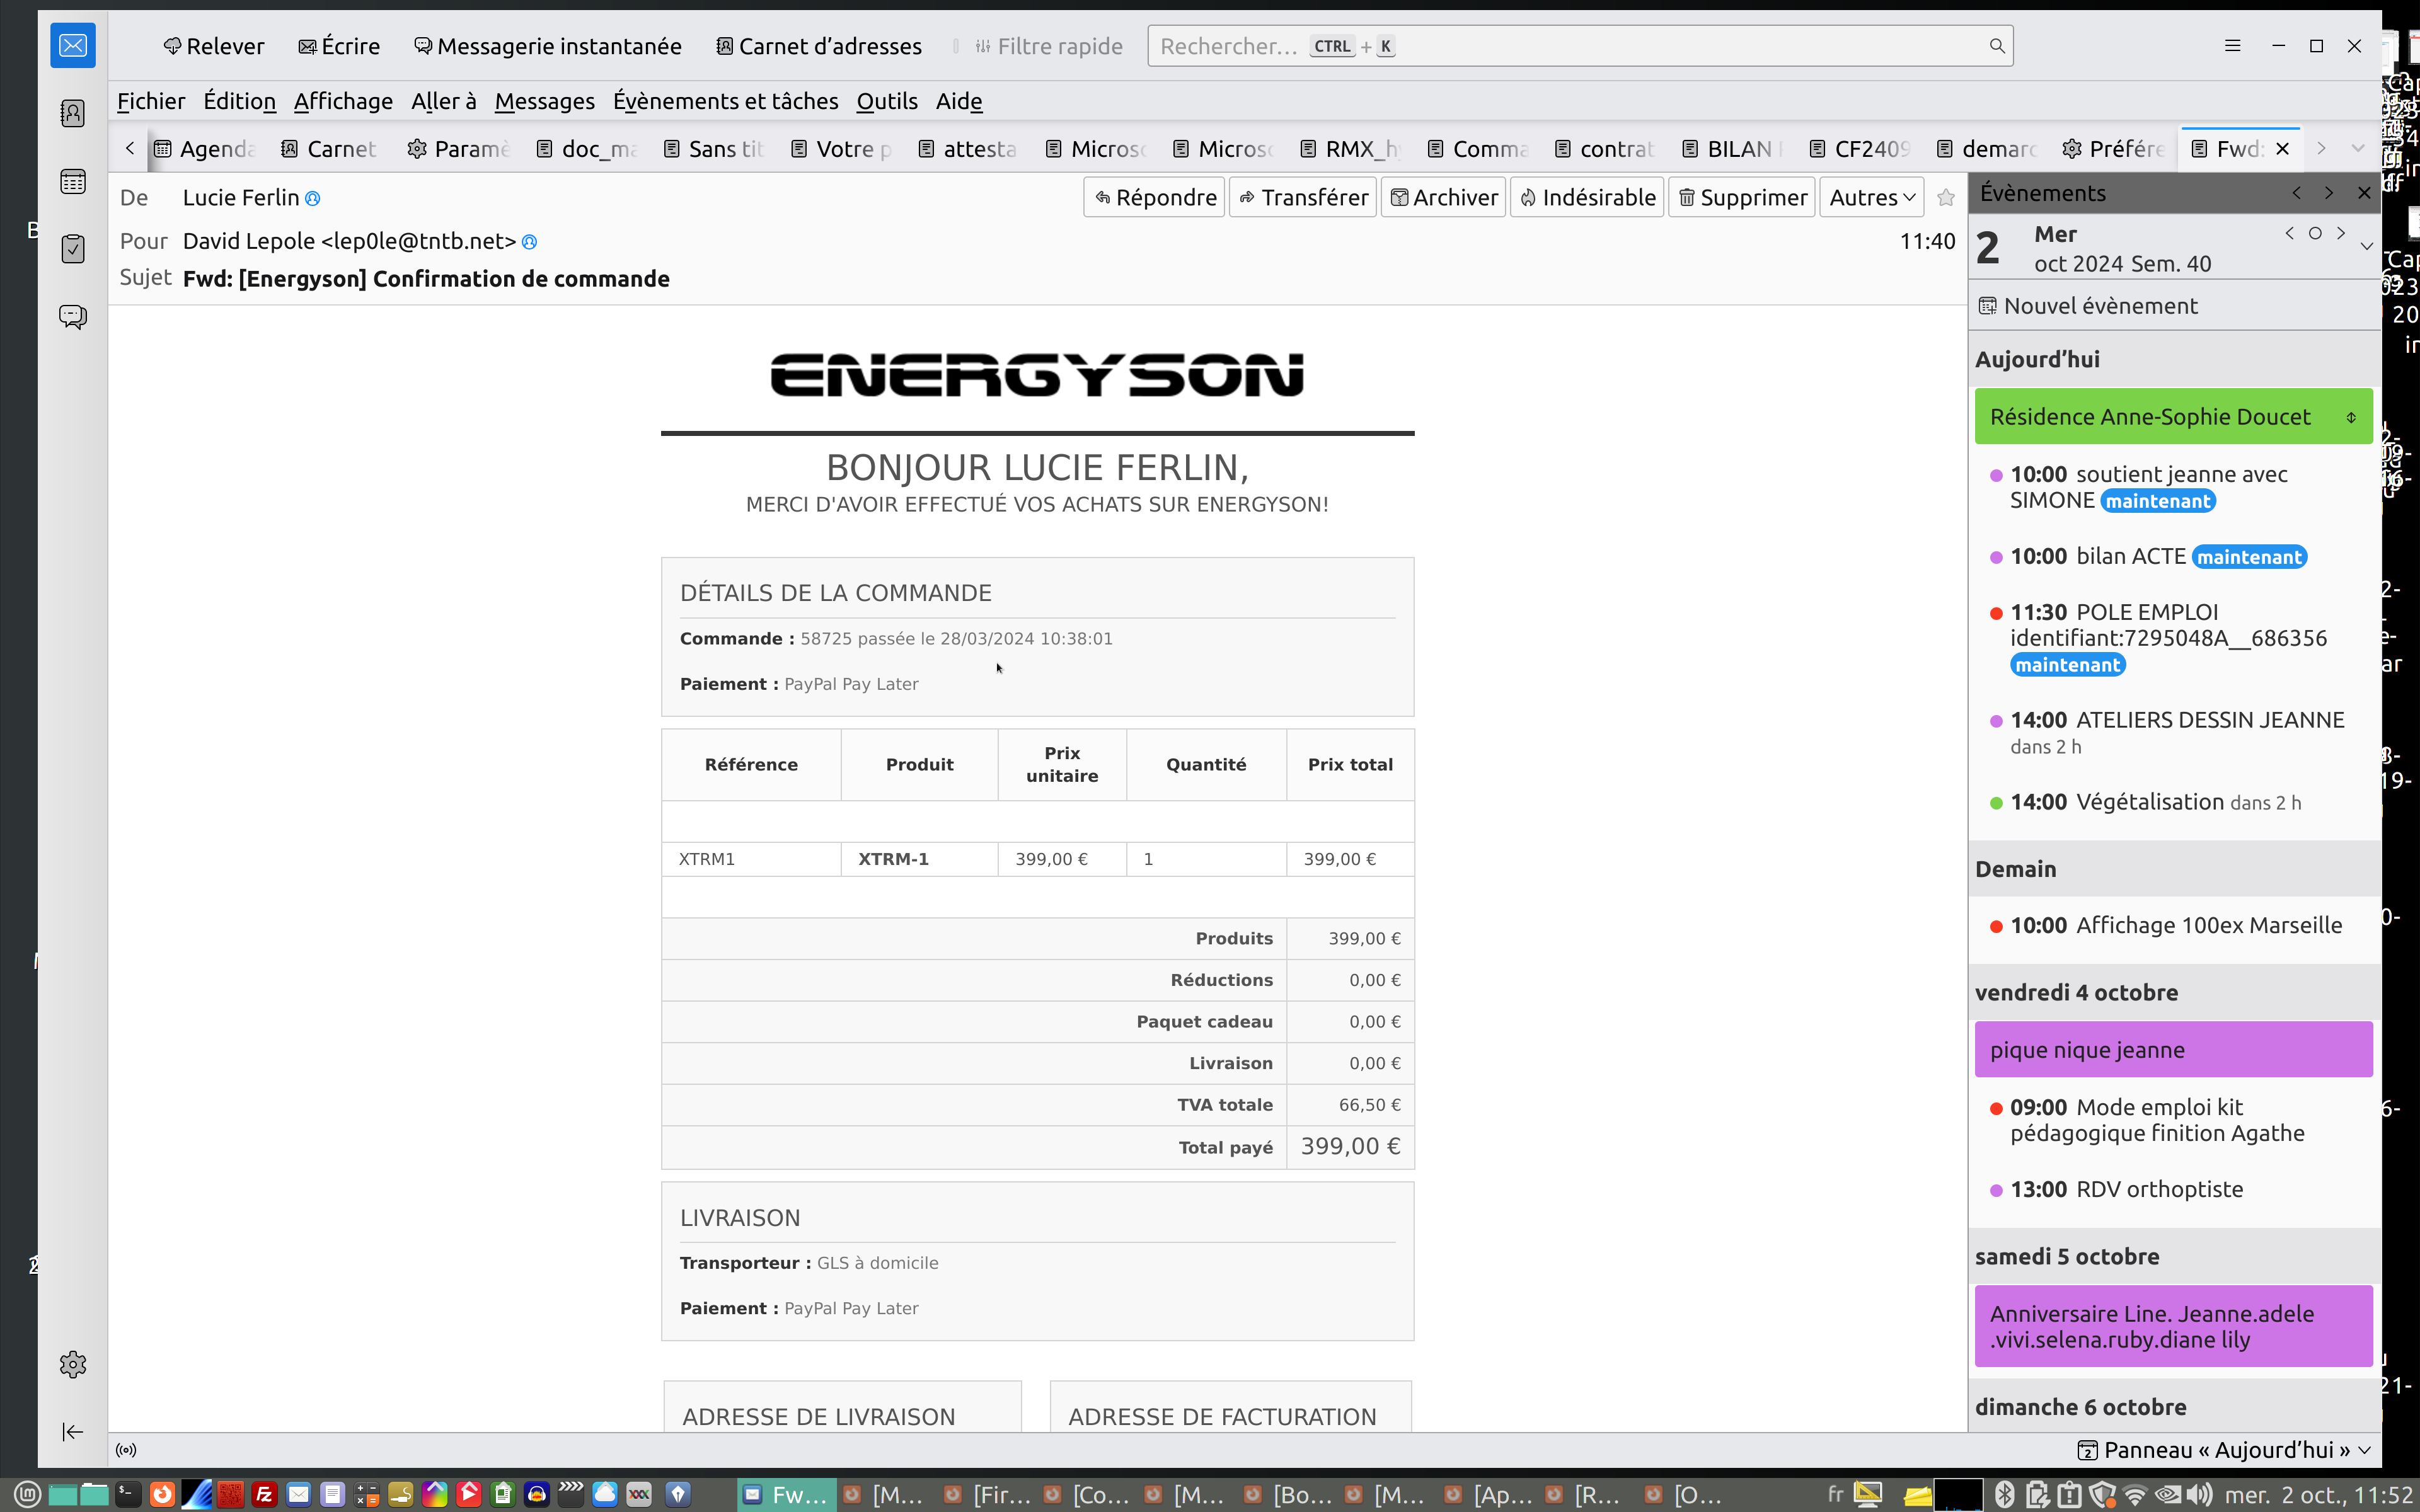Collapse the spaces toolbar with the arrow icon
This screenshot has height=1512, width=2420.
(x=73, y=1432)
